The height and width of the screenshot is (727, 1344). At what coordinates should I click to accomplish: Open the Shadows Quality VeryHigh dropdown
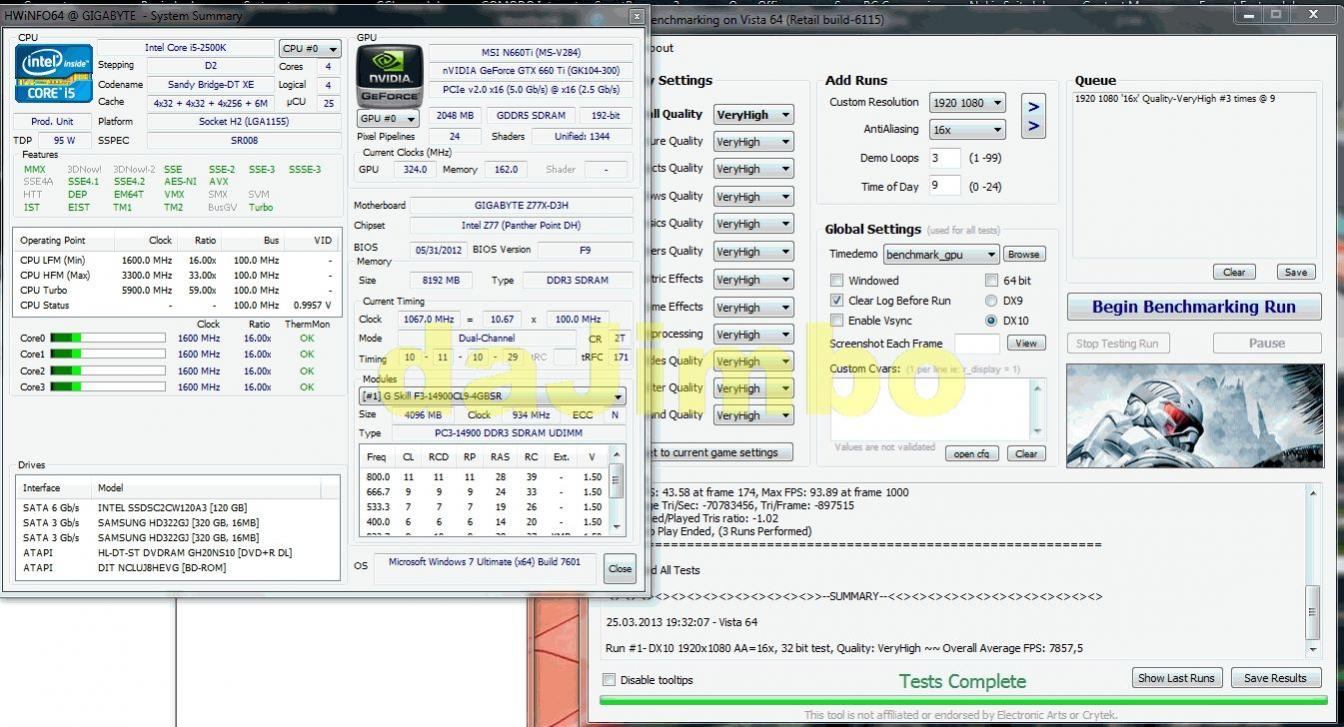[x=753, y=197]
